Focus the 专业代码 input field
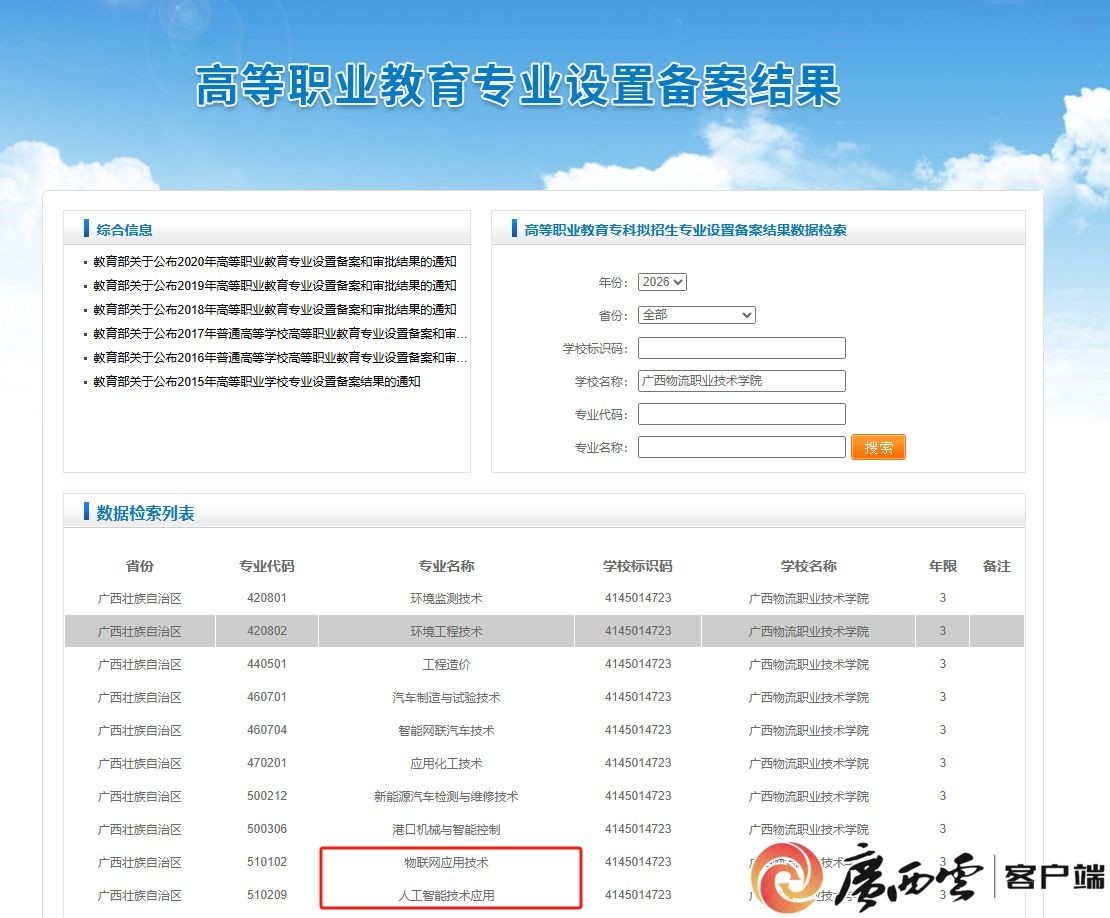The image size is (1110, 918). [x=741, y=414]
